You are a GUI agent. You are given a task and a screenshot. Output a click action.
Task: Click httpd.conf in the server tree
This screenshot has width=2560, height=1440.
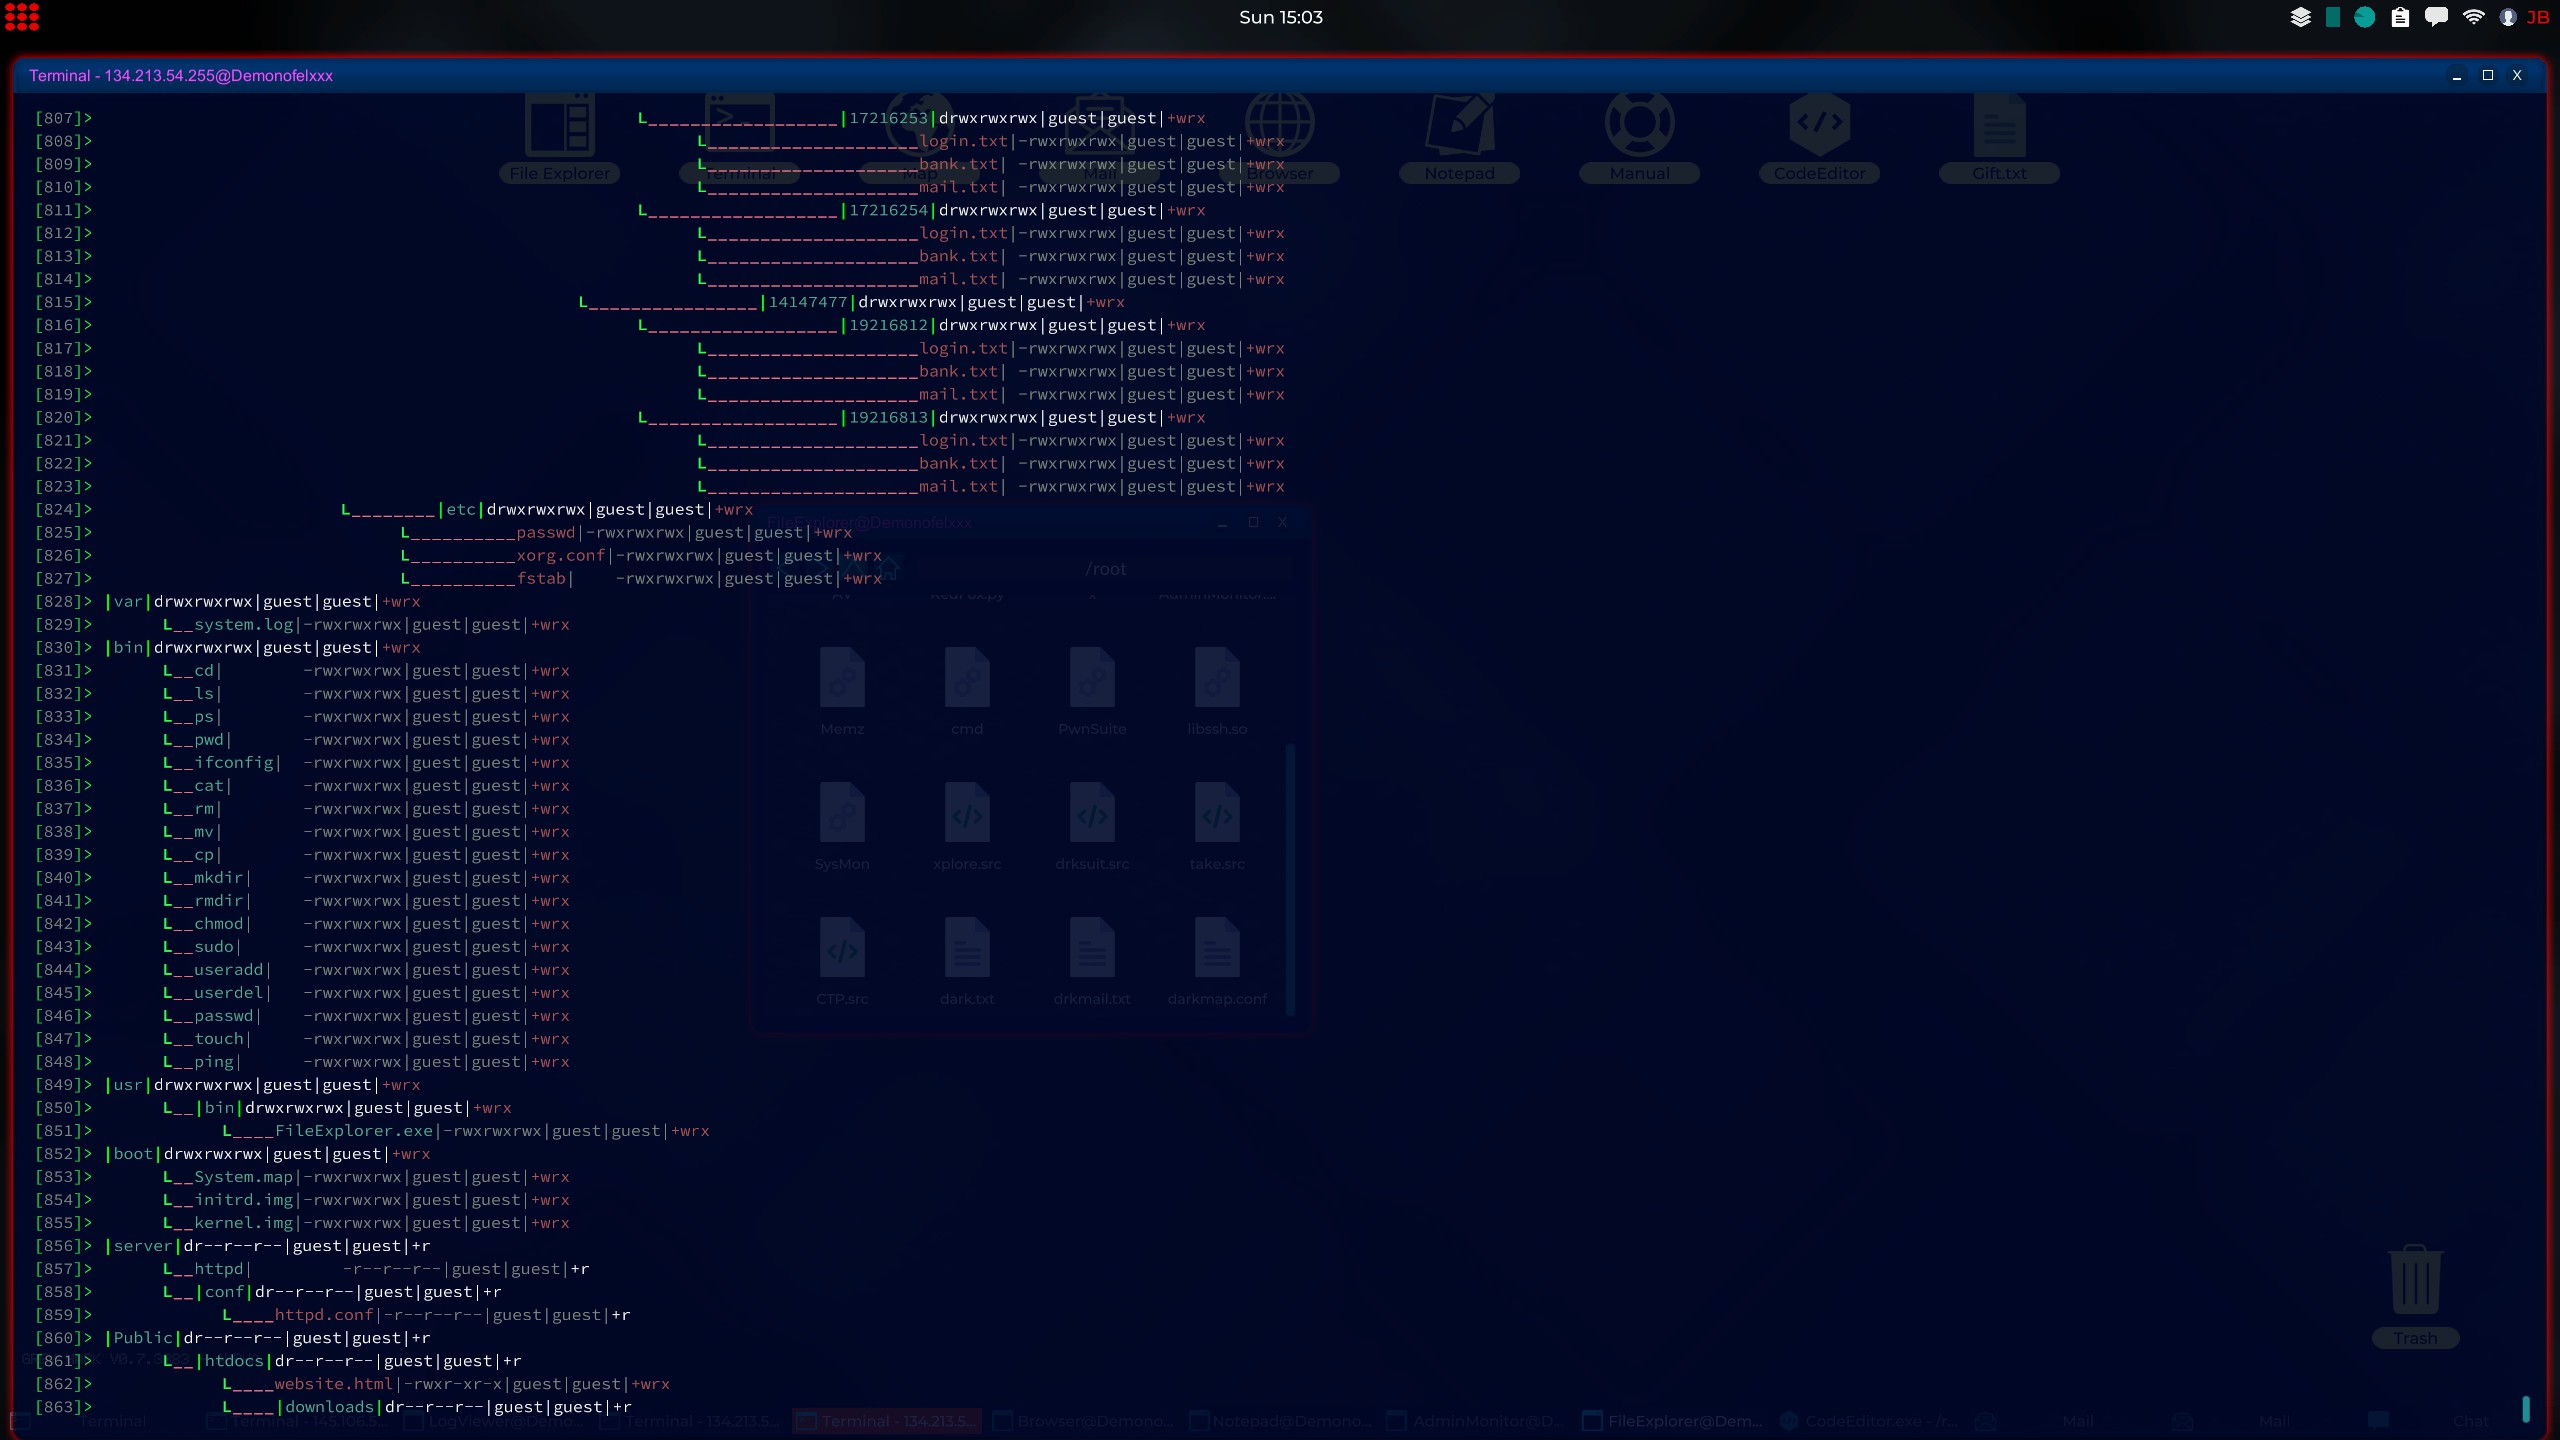click(323, 1315)
